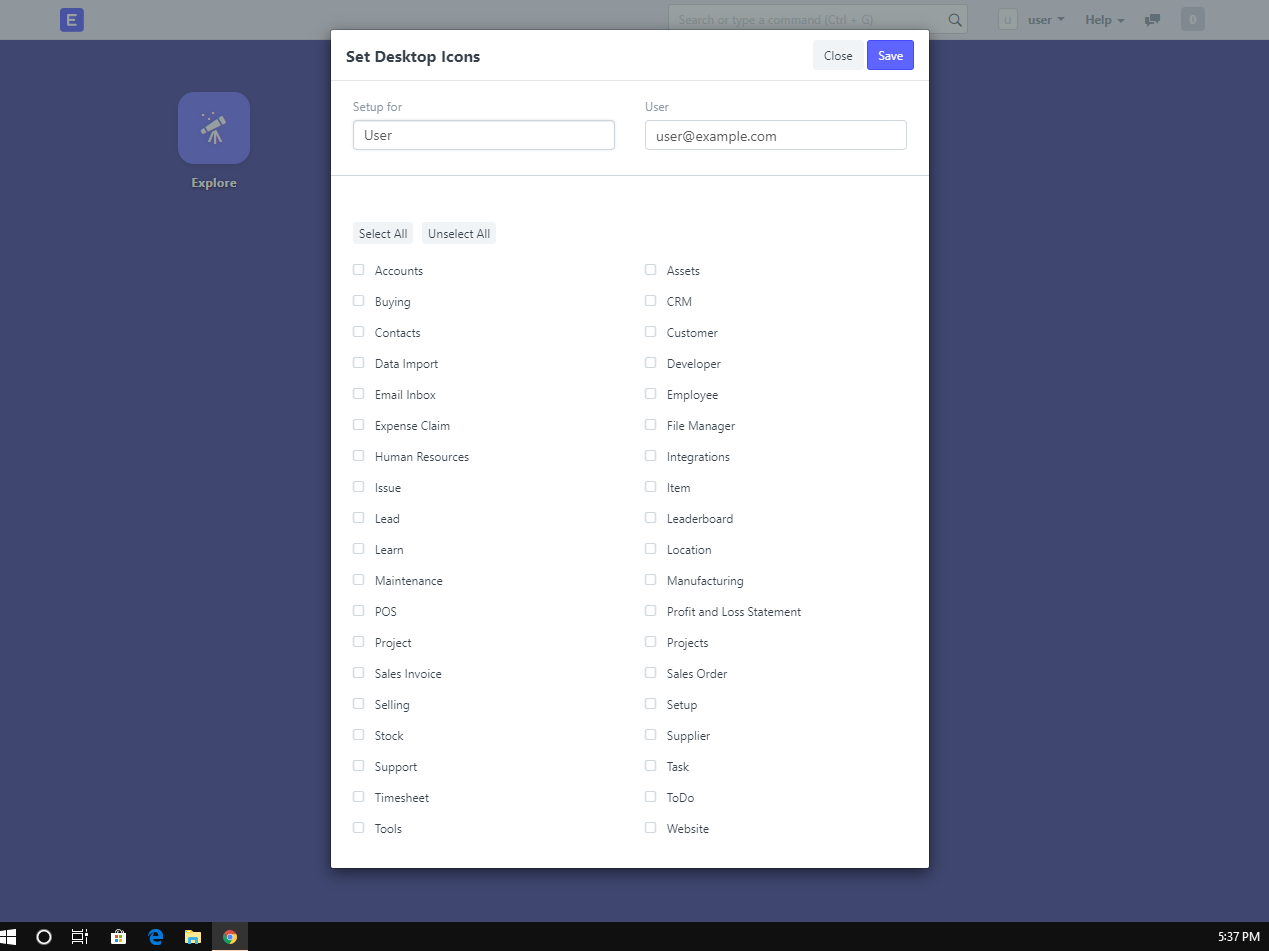Viewport: 1269px width, 951px height.
Task: Tick the Setup checkbox
Action: point(651,704)
